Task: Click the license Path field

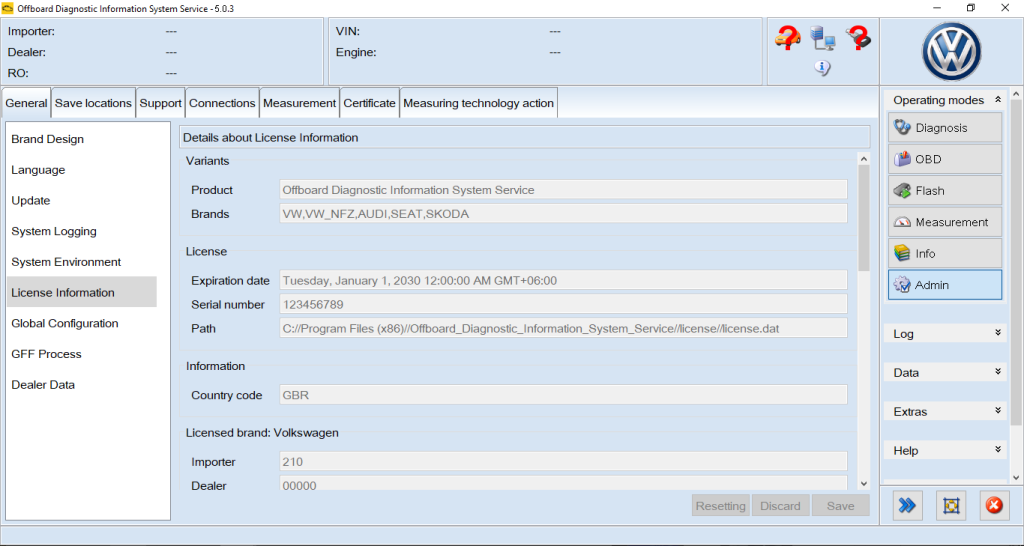Action: click(x=564, y=329)
